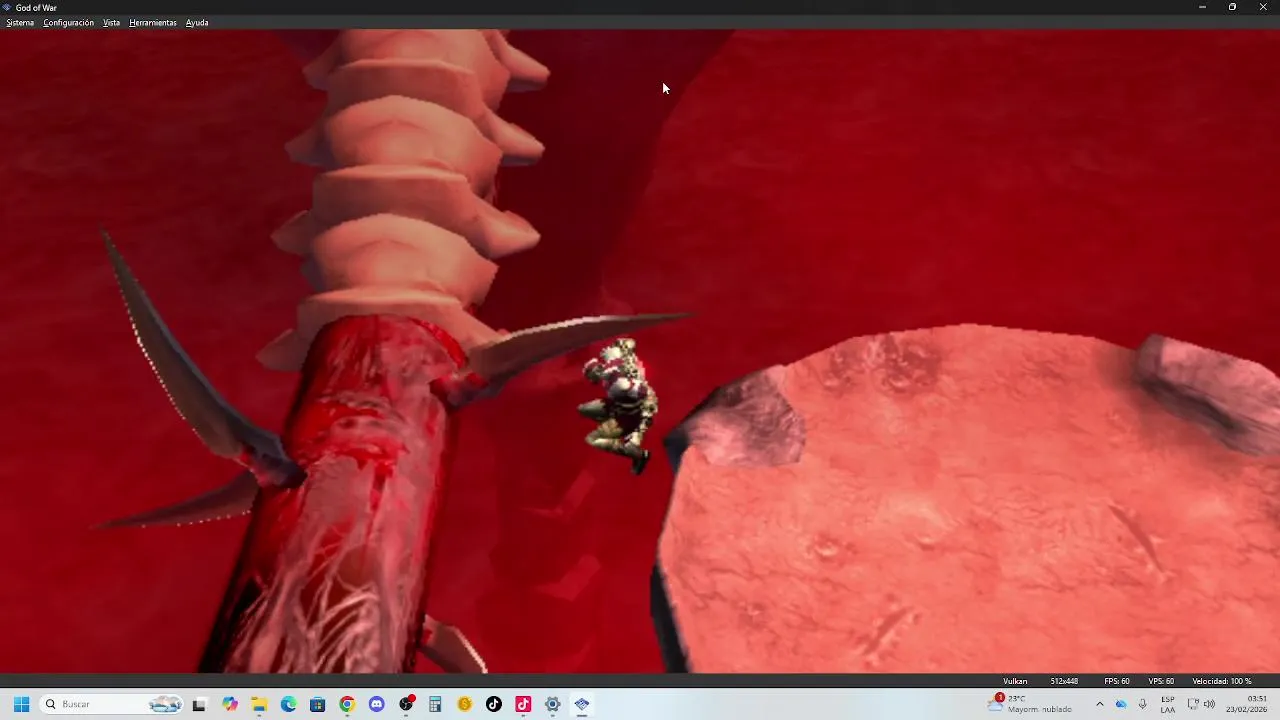
Task: Launch Copilot from the taskbar
Action: click(230, 704)
